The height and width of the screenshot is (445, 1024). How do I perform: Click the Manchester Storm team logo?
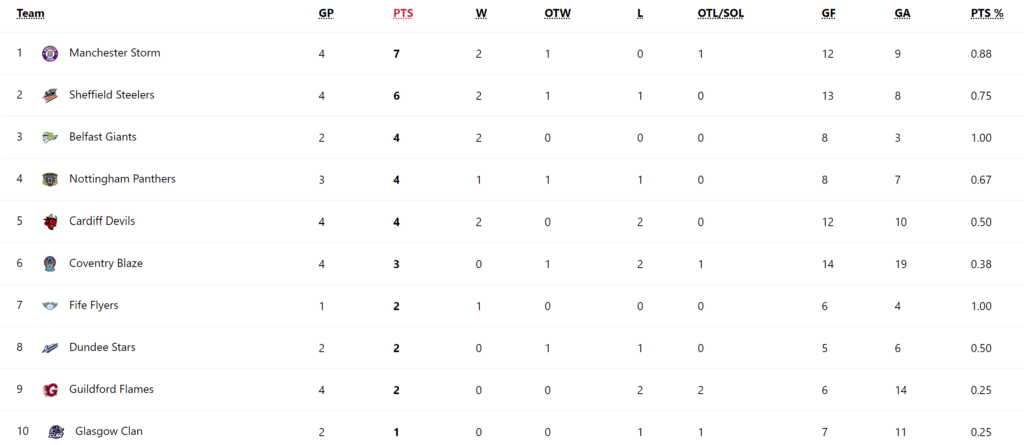click(50, 54)
